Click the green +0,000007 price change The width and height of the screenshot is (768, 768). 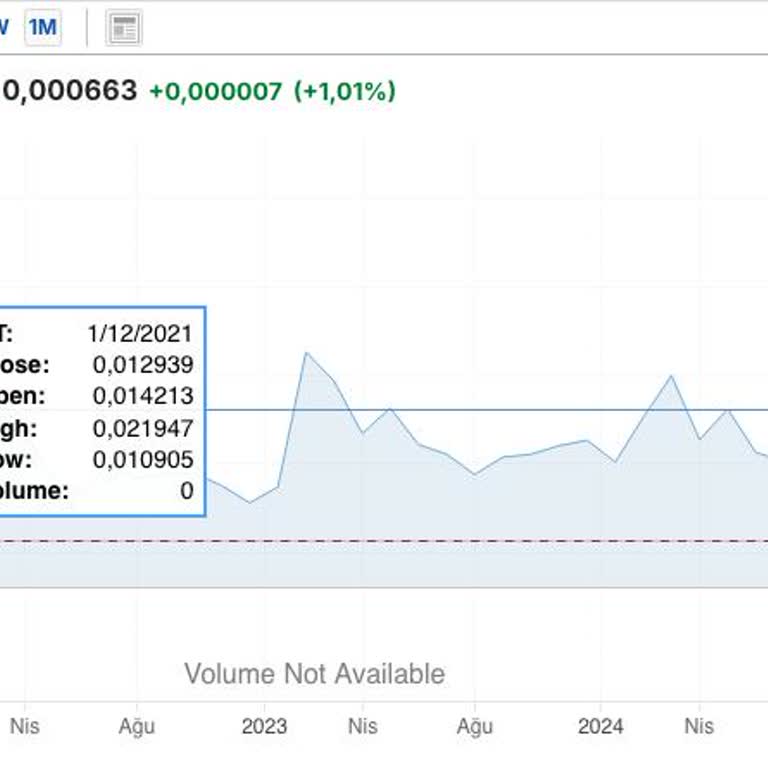point(216,92)
